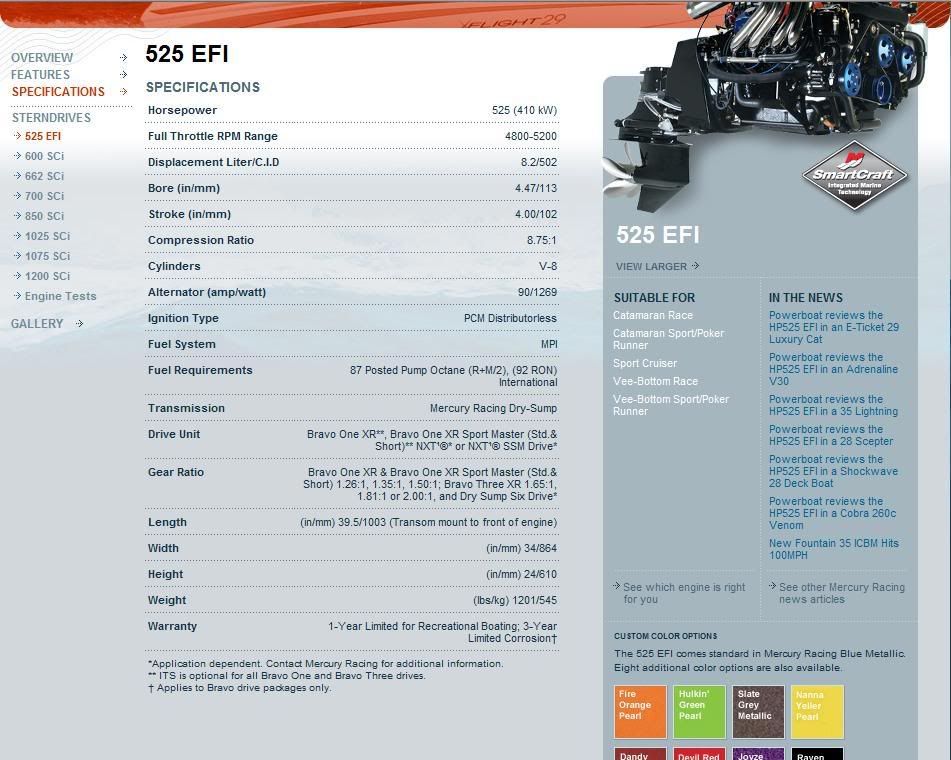Open the Engine Tests page

(60, 296)
